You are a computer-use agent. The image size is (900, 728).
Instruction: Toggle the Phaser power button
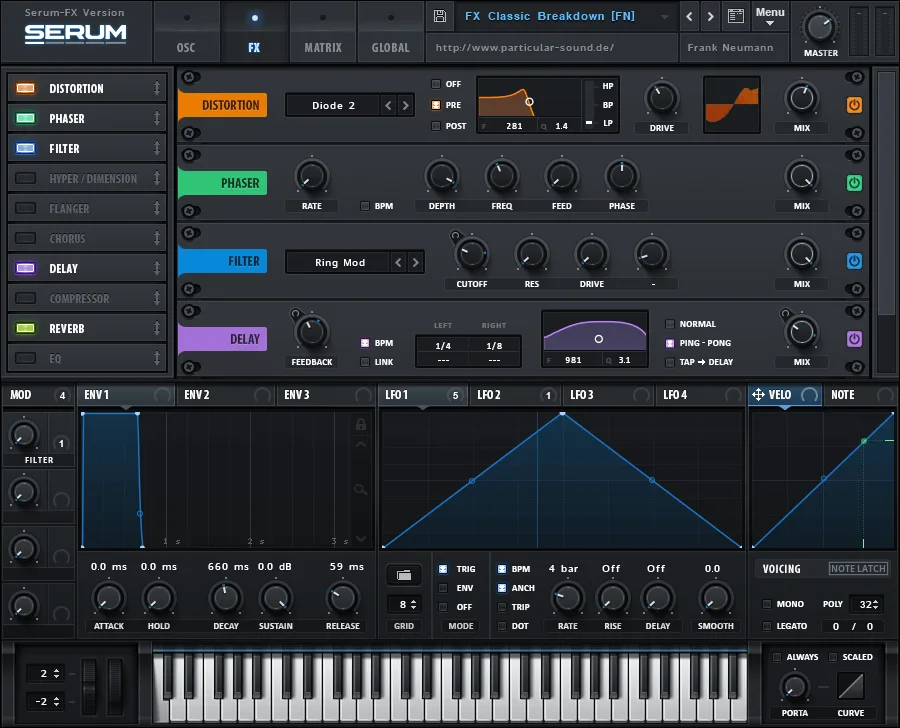(x=854, y=183)
